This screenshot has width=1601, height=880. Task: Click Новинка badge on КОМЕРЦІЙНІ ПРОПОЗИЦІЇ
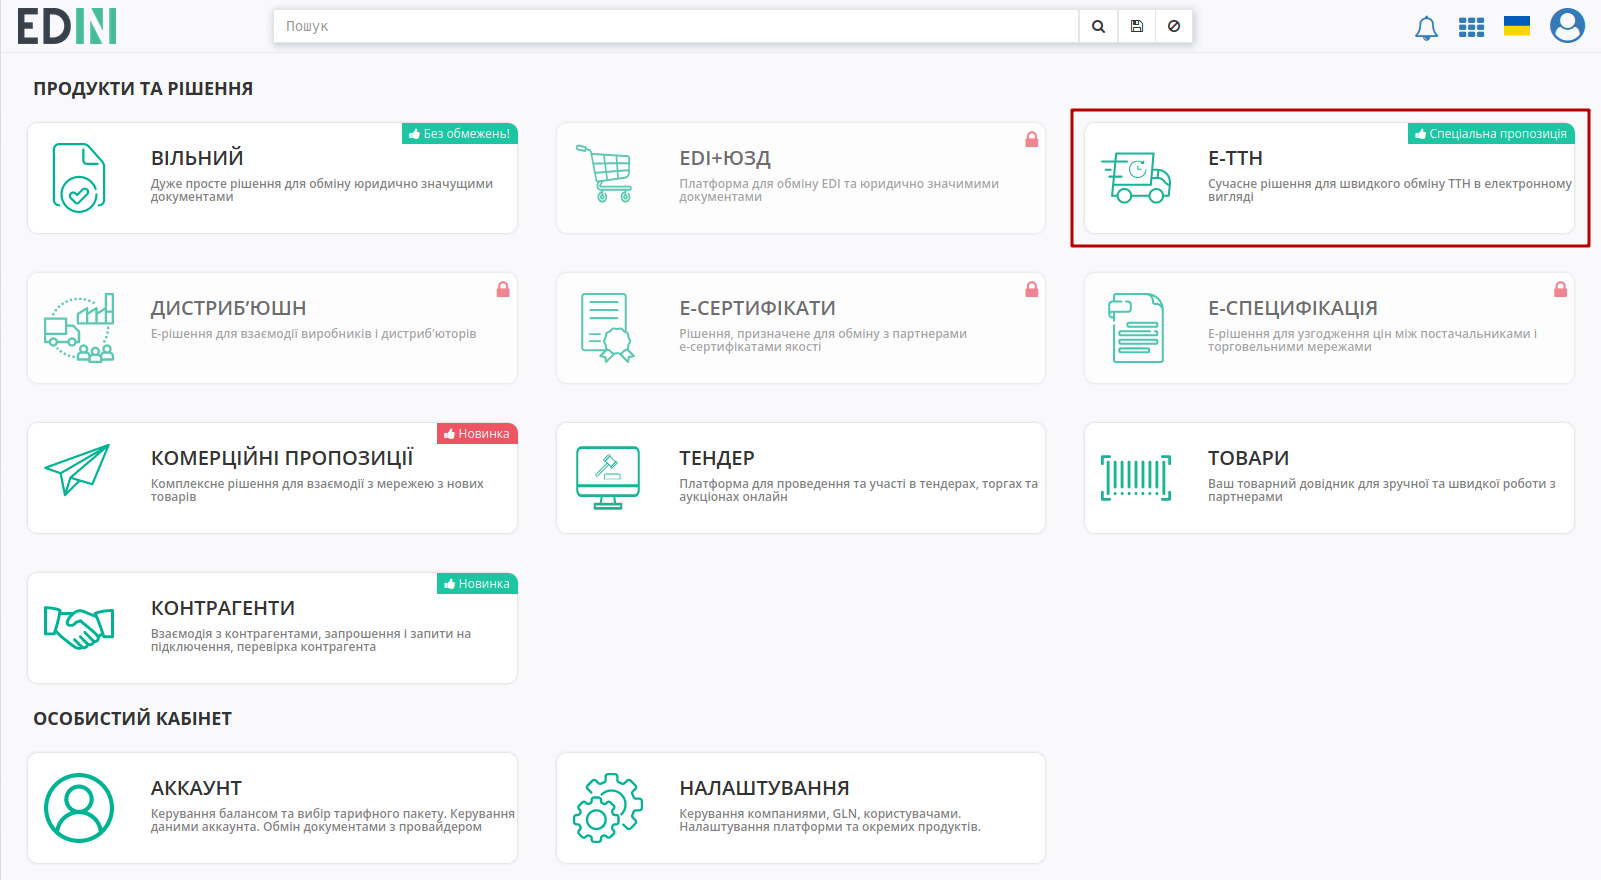click(x=477, y=433)
